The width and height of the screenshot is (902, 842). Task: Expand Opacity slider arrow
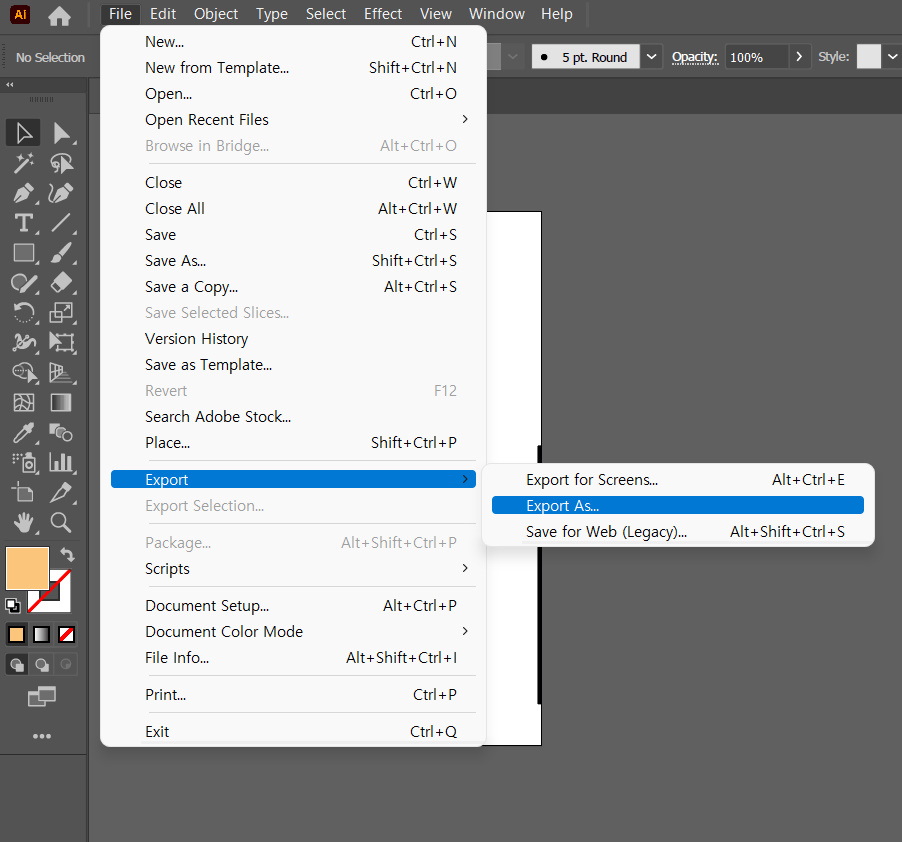point(799,56)
